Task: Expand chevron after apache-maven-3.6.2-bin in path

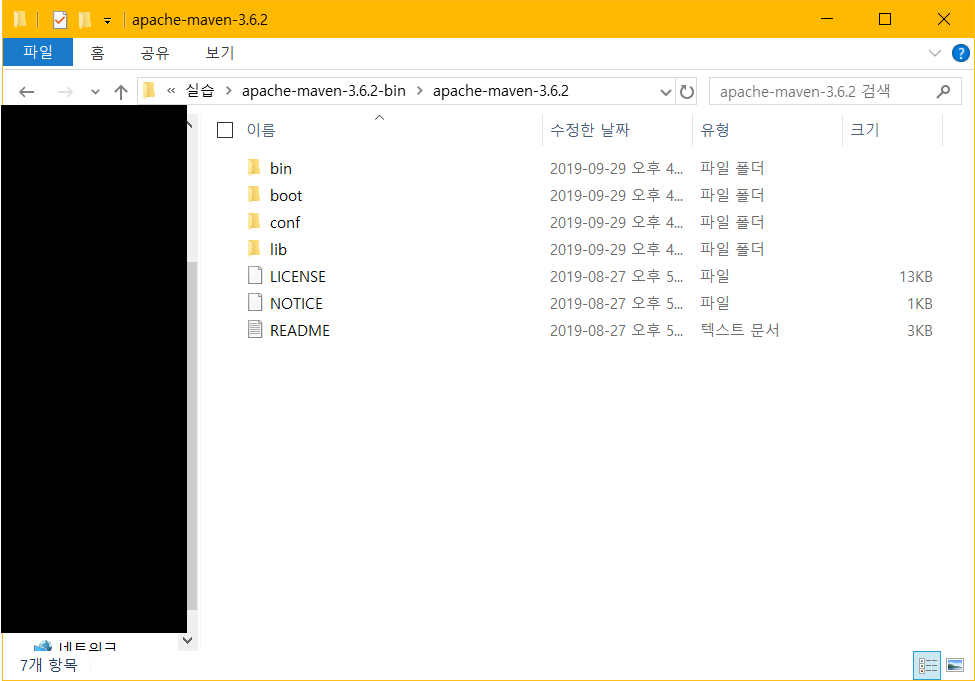Action: click(x=420, y=91)
